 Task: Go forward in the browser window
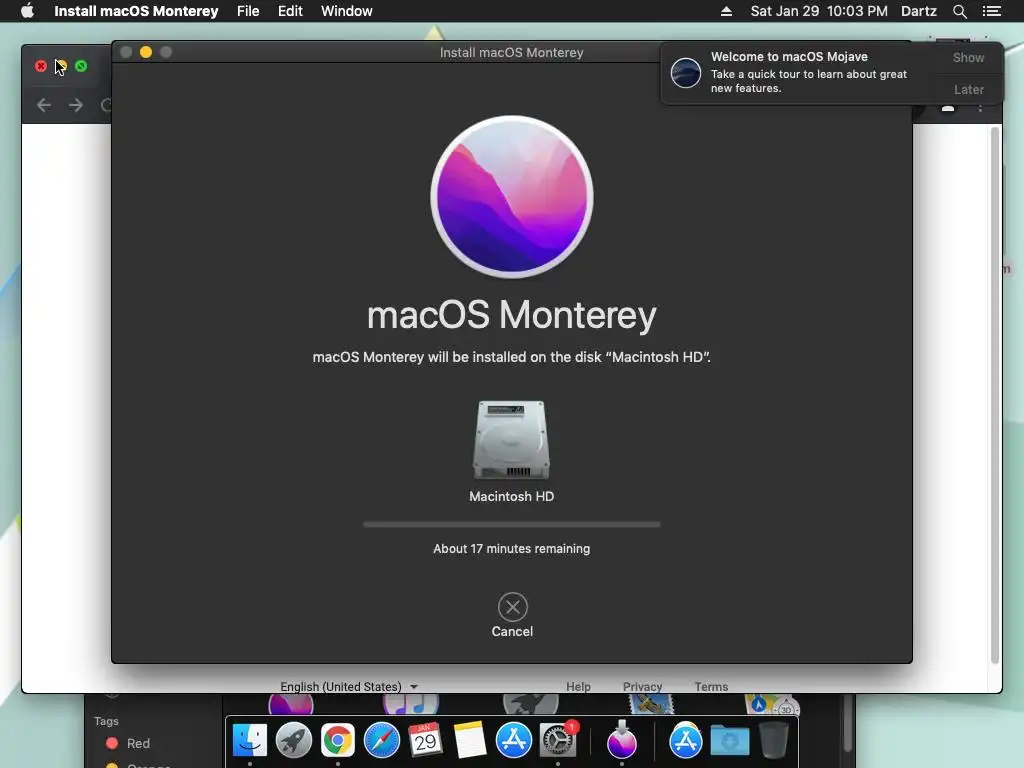[76, 105]
